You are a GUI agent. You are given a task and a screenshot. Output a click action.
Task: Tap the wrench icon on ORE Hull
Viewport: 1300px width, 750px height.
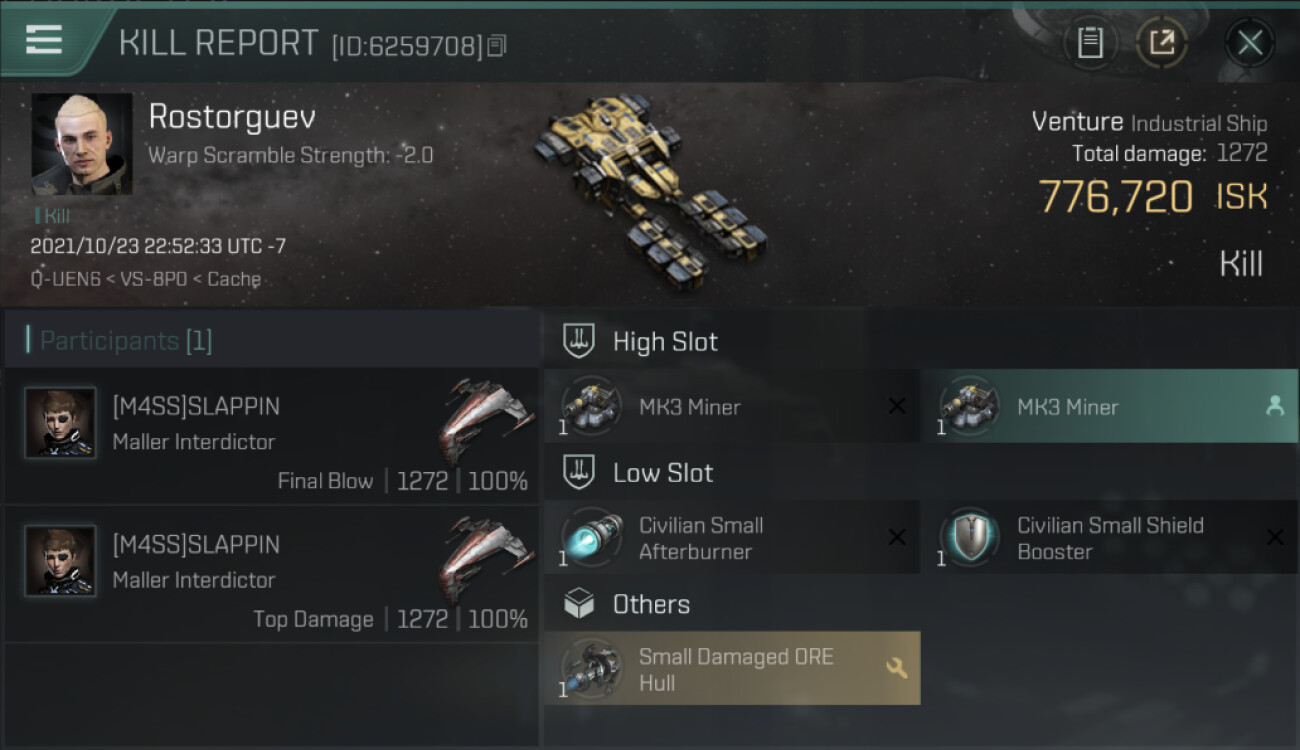(896, 668)
